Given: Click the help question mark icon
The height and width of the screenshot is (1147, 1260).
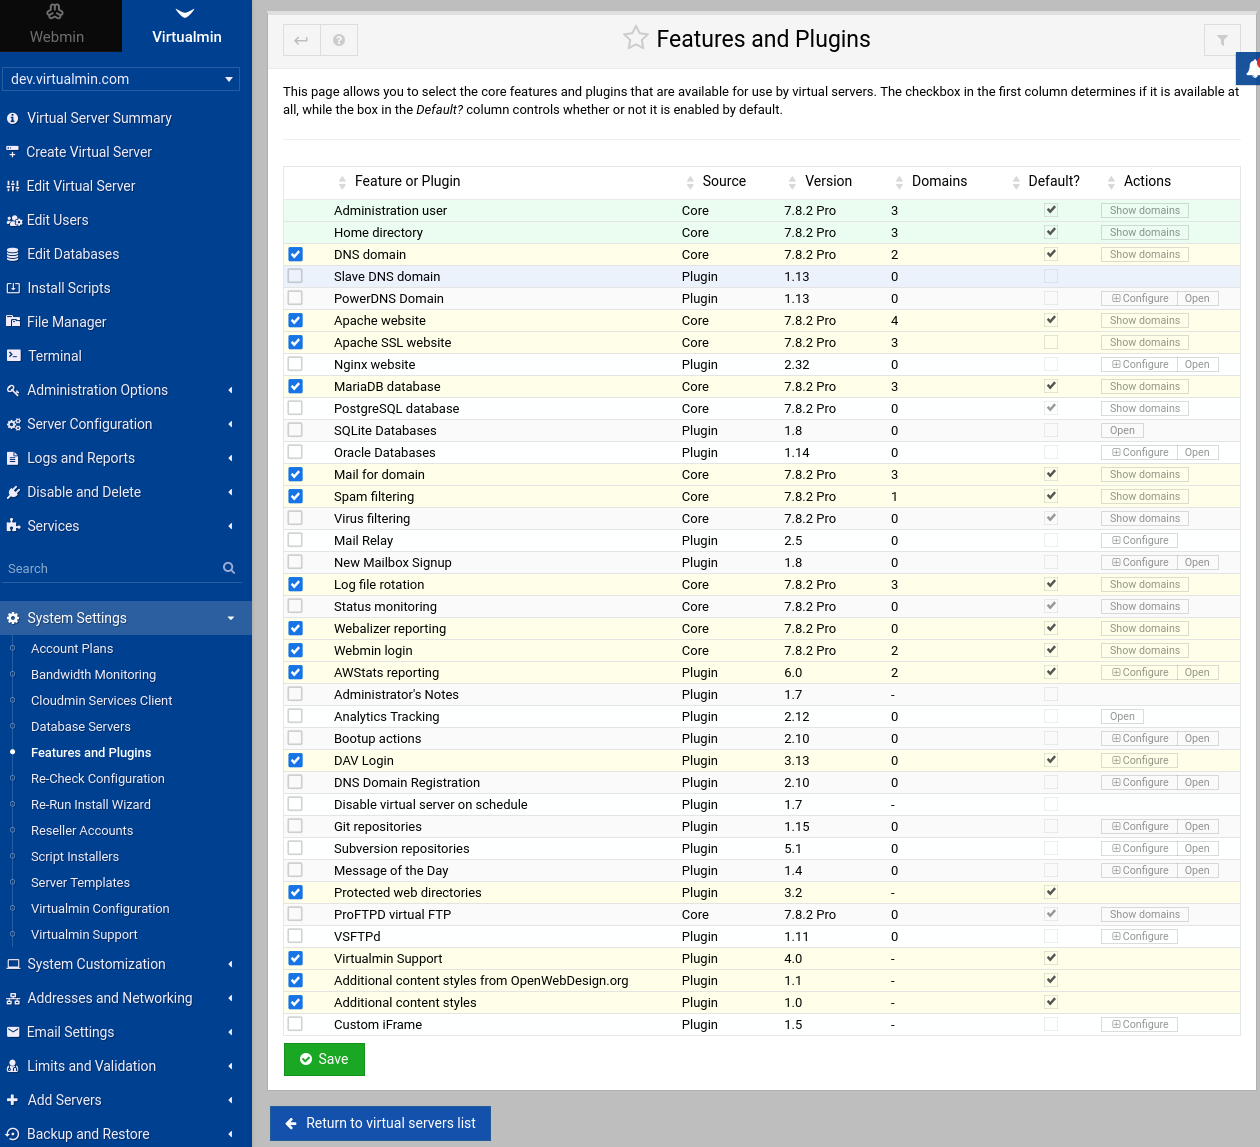Looking at the screenshot, I should (x=339, y=40).
